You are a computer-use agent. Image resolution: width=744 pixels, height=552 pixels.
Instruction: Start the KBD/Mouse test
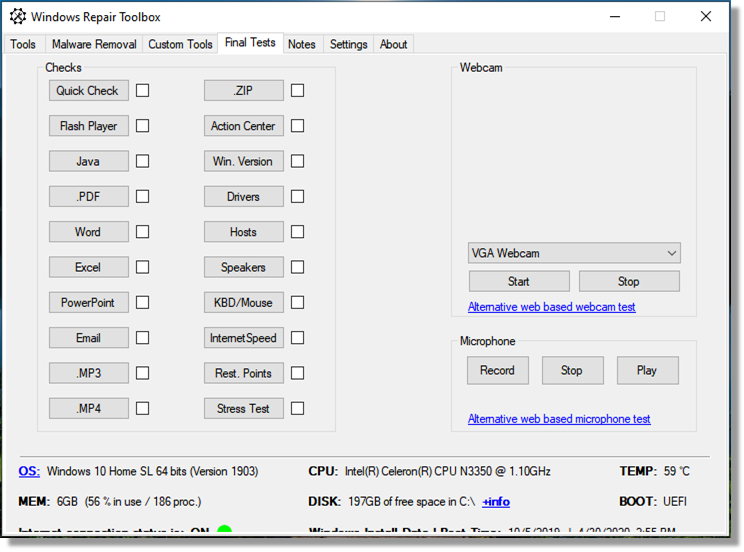244,302
